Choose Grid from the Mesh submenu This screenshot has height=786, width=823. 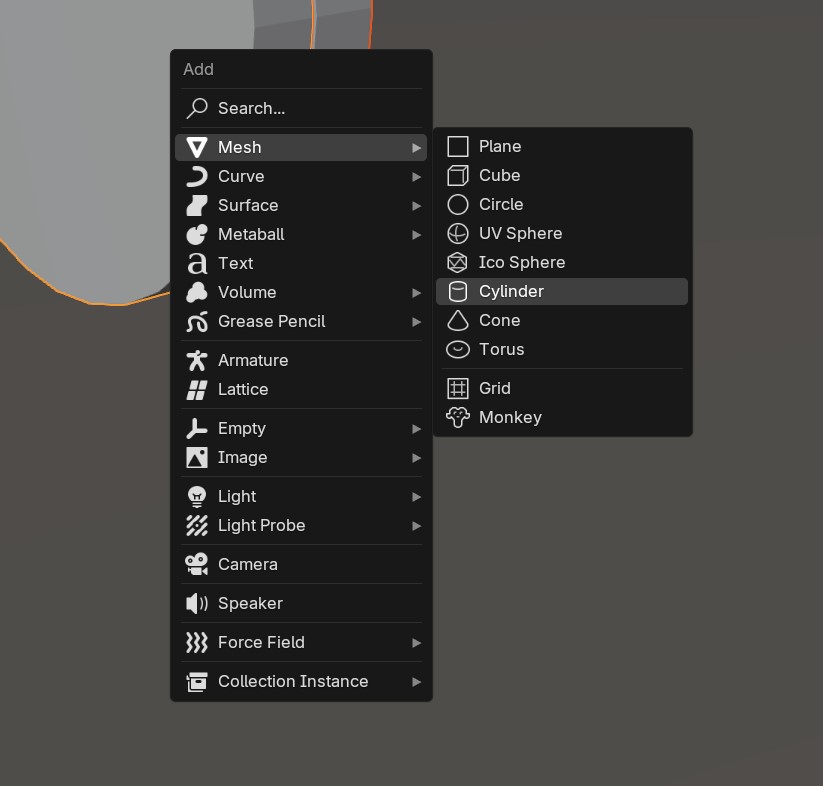coord(562,388)
